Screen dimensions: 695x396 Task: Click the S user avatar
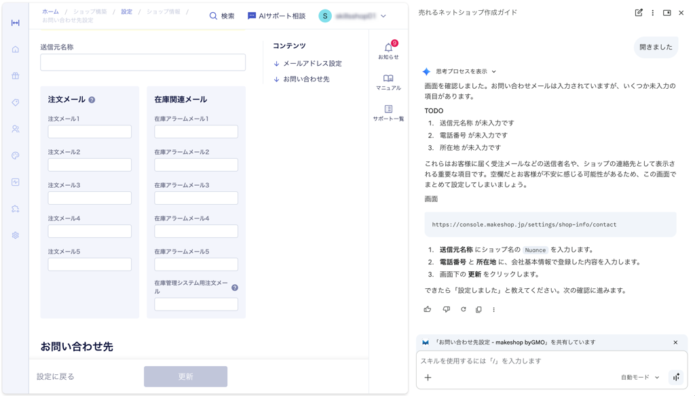(x=325, y=16)
